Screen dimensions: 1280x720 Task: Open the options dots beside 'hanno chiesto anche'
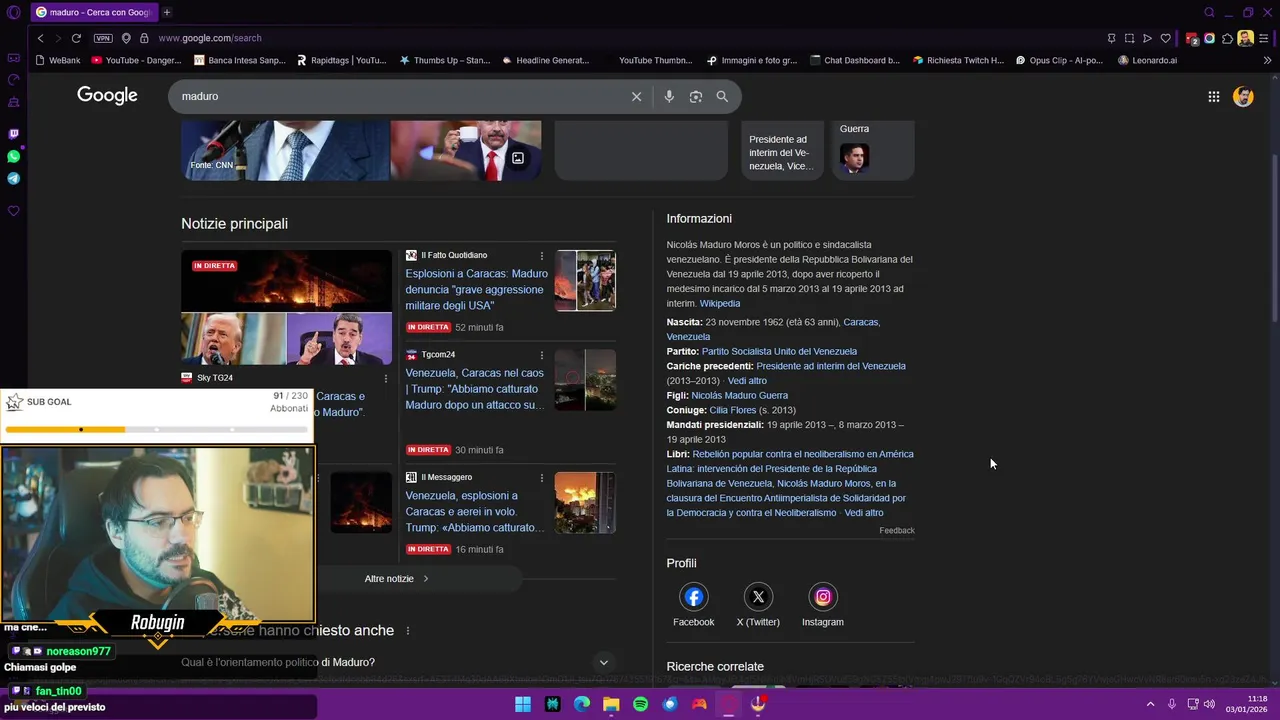407,631
